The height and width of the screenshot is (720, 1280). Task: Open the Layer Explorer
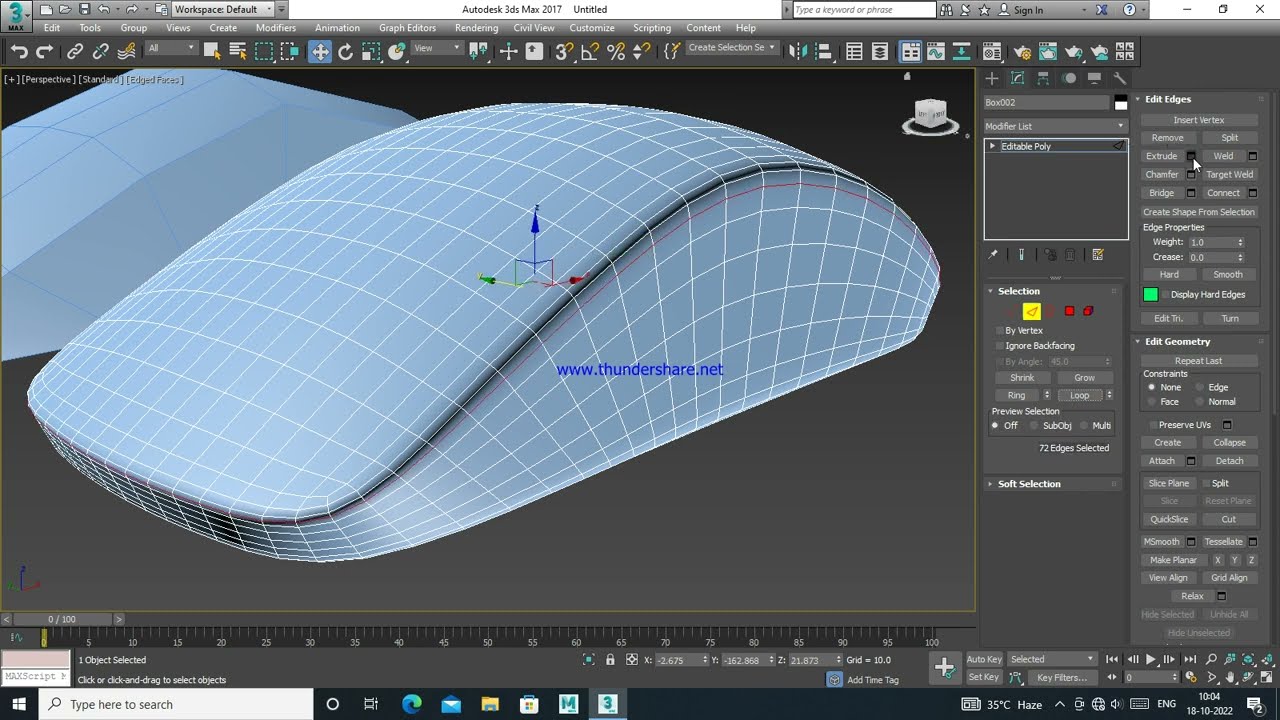click(880, 51)
